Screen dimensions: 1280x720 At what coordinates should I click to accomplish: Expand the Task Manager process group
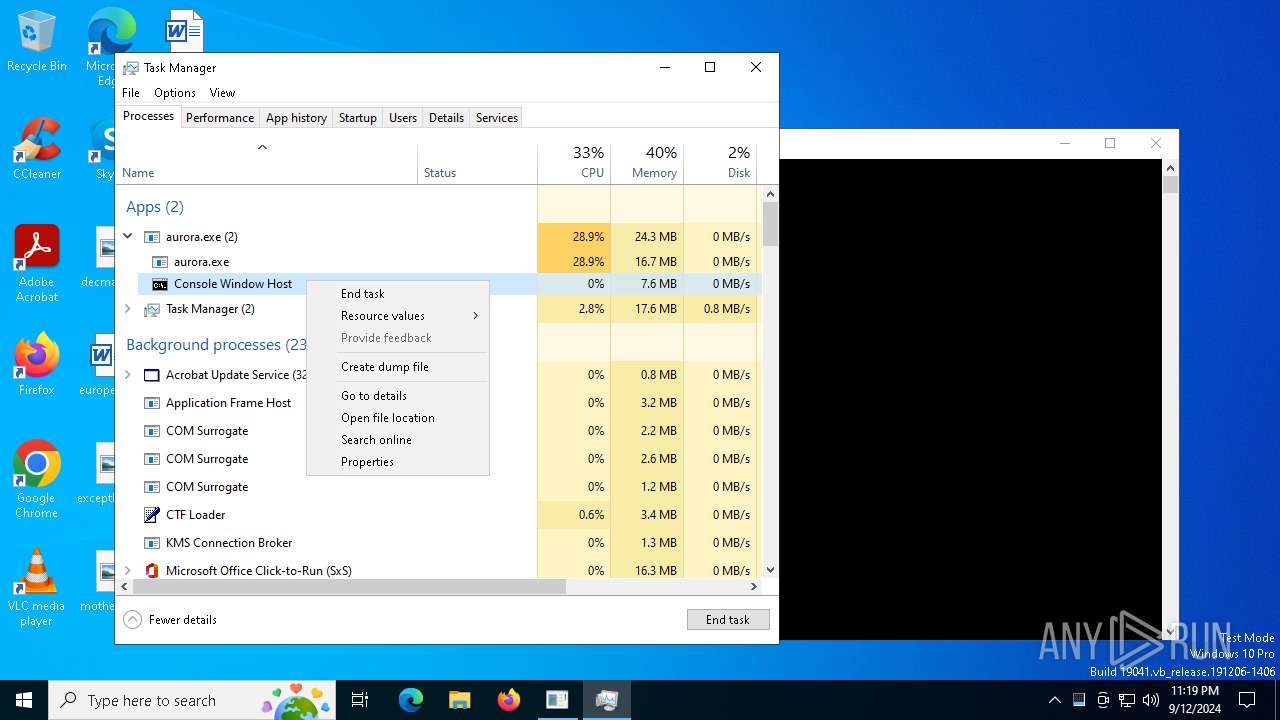128,309
